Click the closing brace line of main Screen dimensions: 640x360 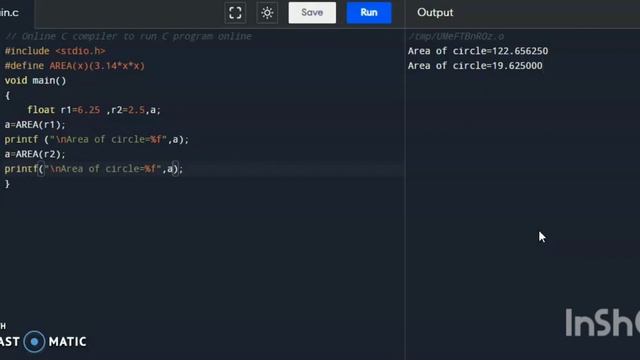tap(7, 184)
